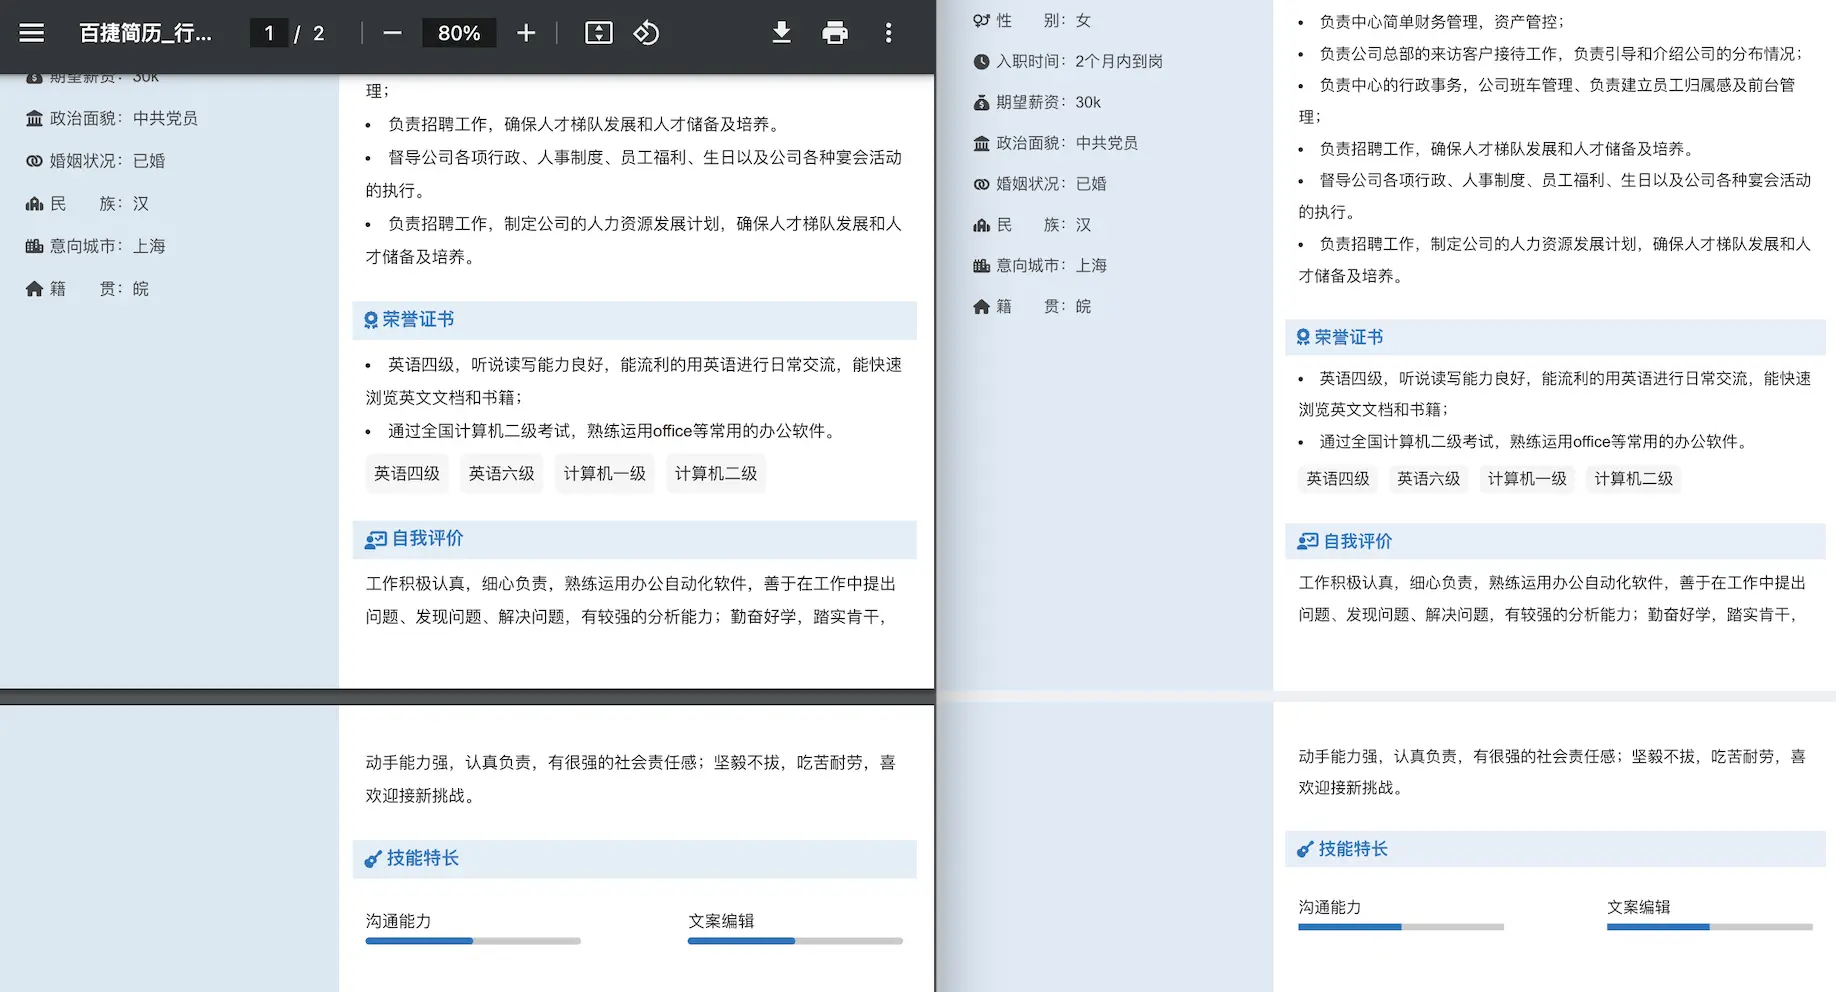Viewport: 1836px width, 992px height.
Task: Download the PDF file
Action: coord(782,33)
